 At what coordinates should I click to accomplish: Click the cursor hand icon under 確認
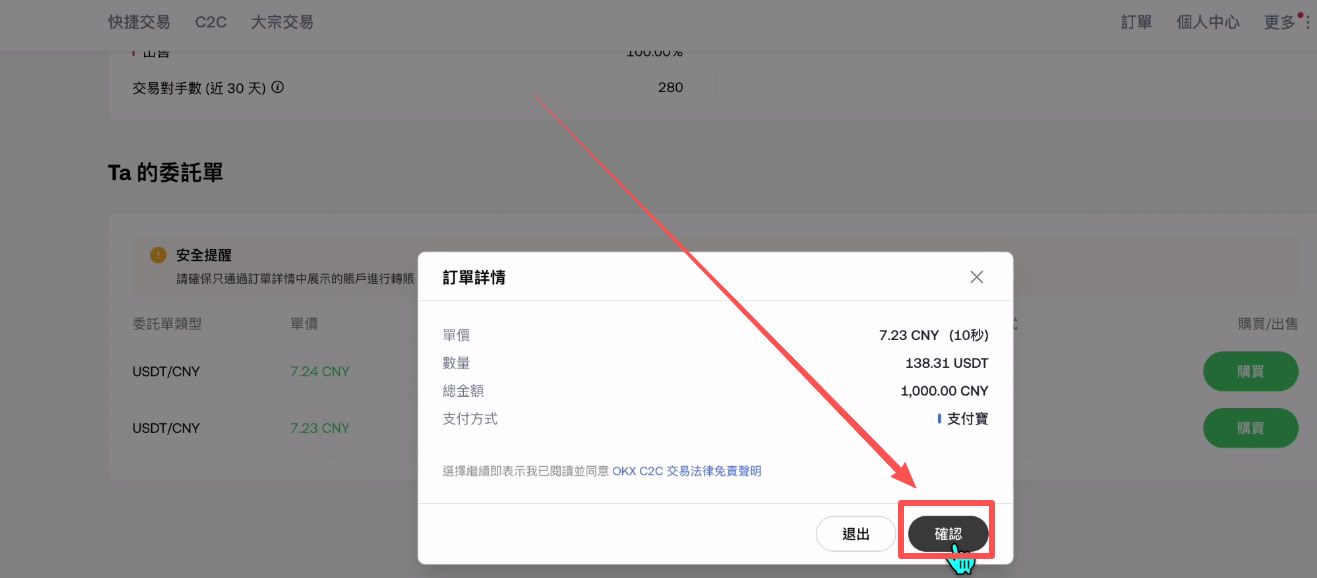coord(961,565)
